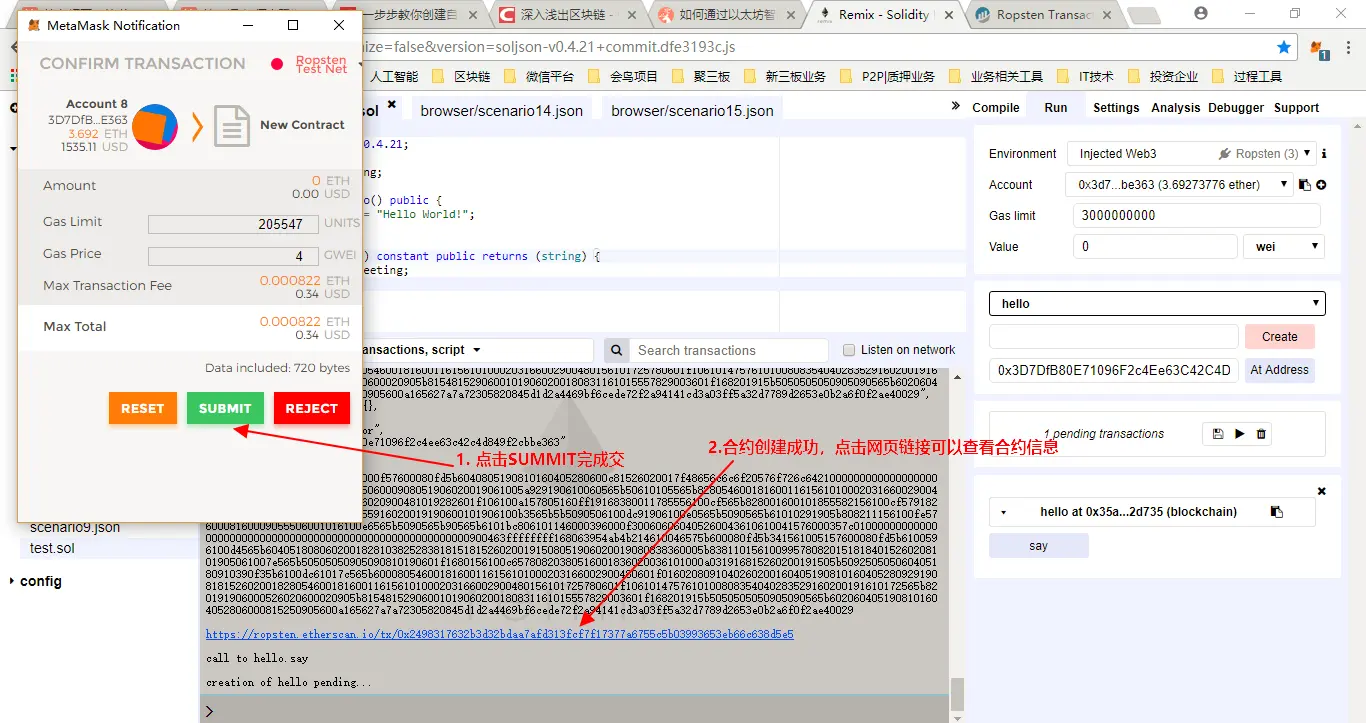Open the Analysis tab
This screenshot has height=723, width=1366.
(1175, 107)
